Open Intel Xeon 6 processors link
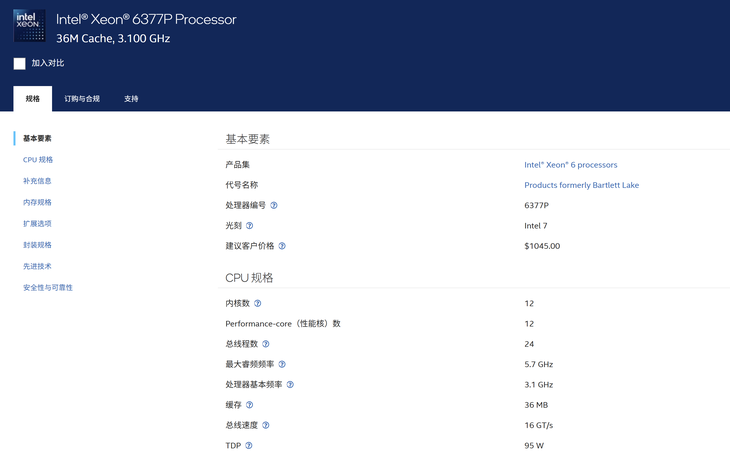 coord(571,165)
